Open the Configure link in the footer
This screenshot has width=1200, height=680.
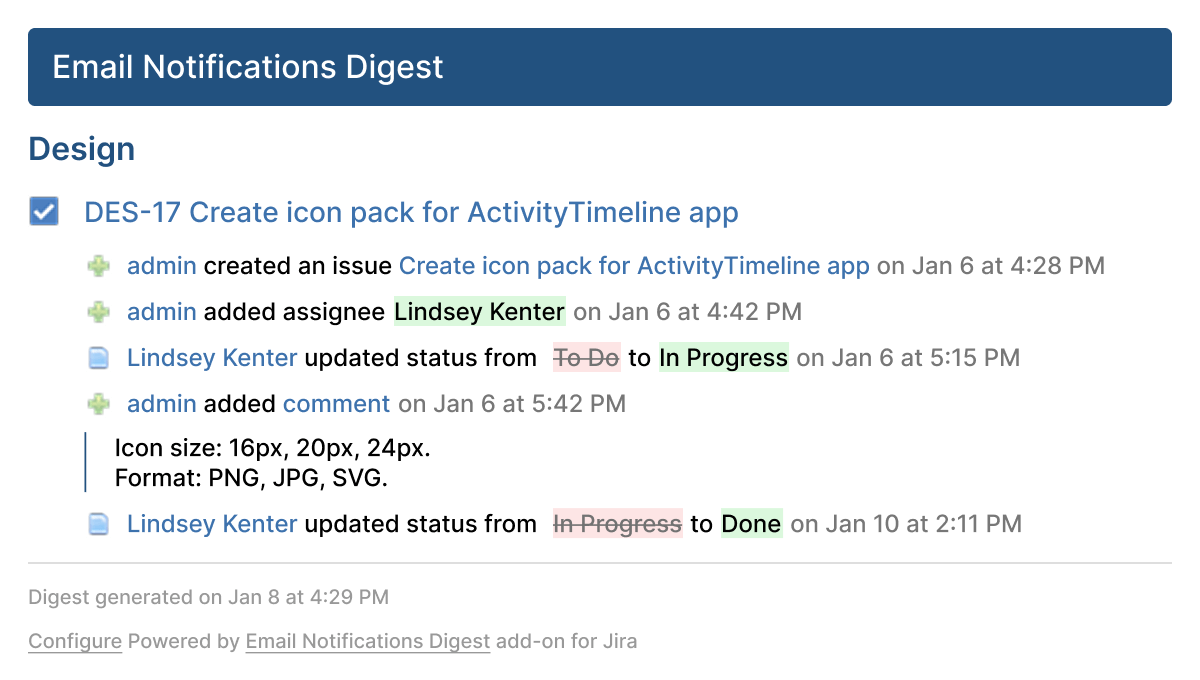pos(74,641)
